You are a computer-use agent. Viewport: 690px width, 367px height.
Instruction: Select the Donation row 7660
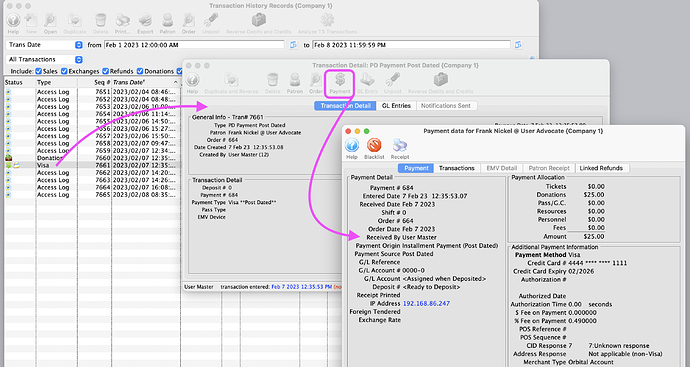click(x=92, y=158)
